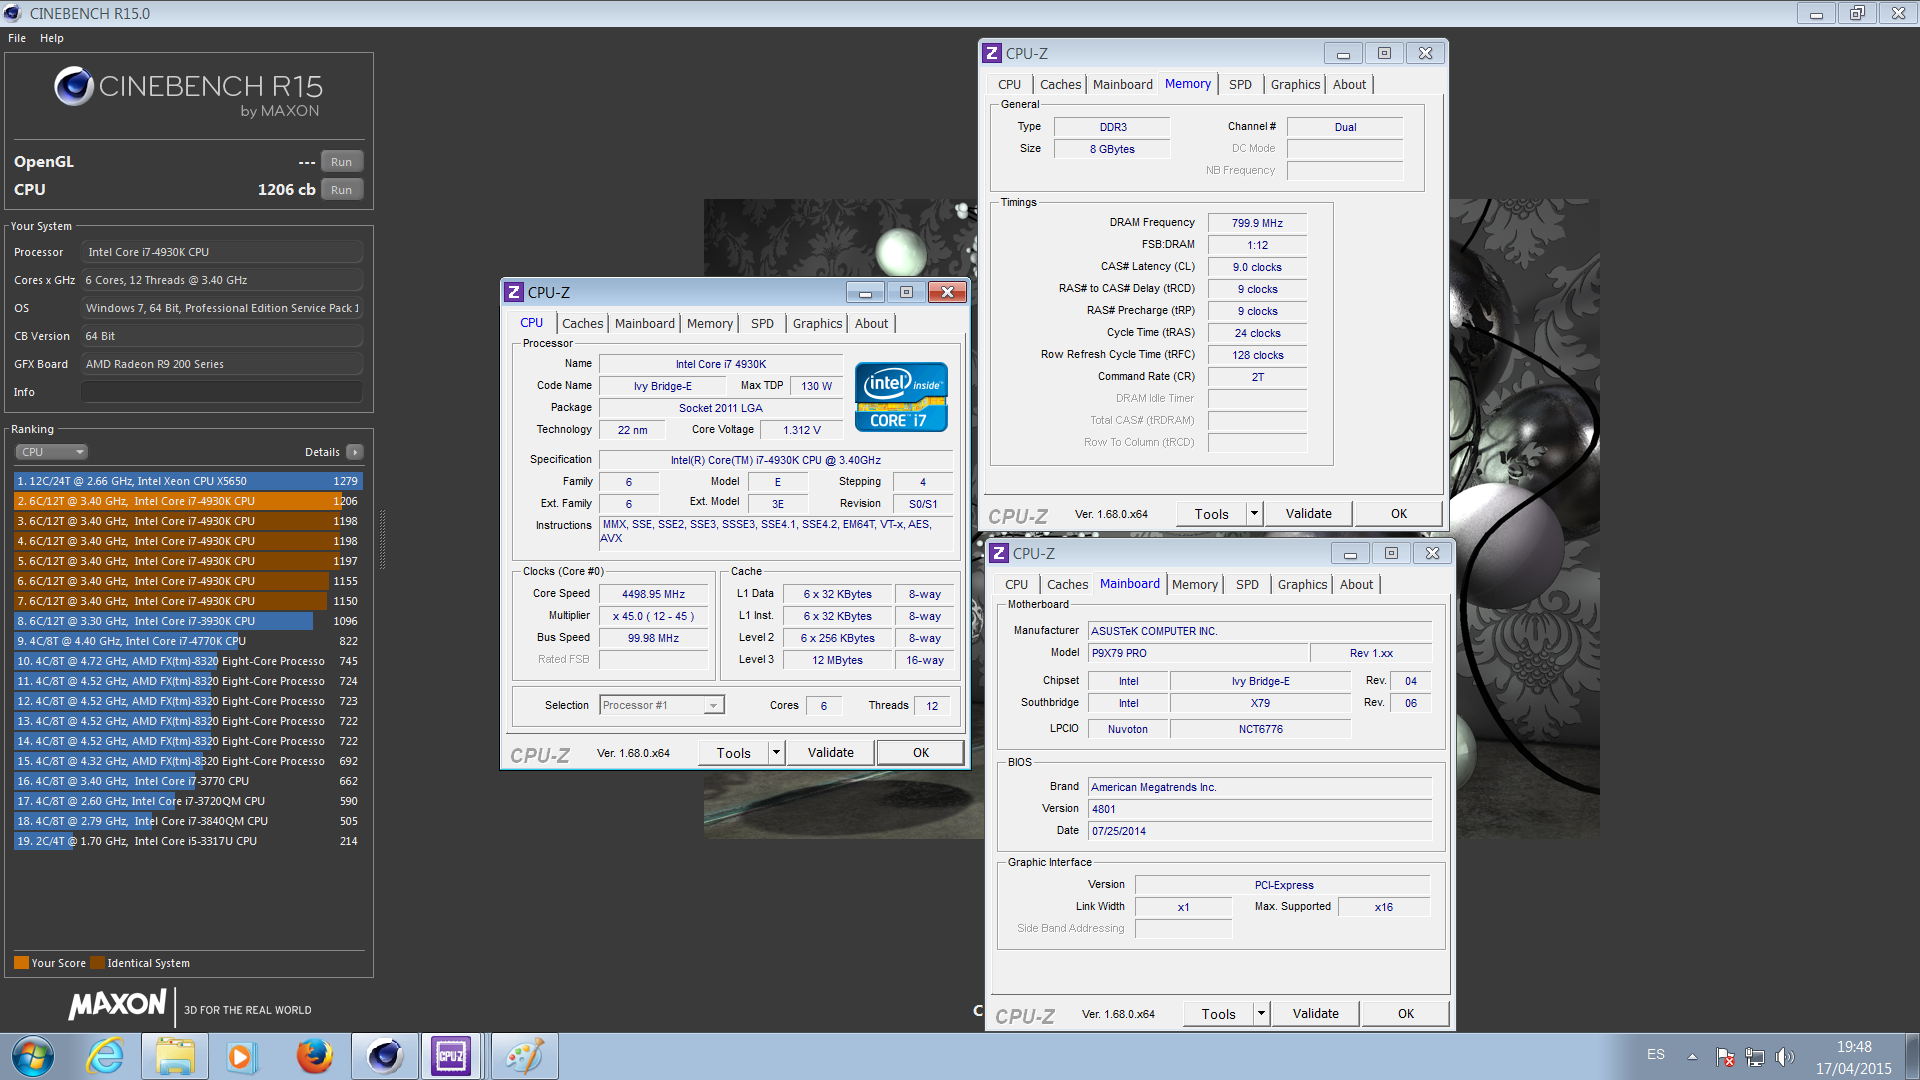Click the Intel Core i7 logo
The width and height of the screenshot is (1920, 1080).
pyautogui.click(x=901, y=396)
